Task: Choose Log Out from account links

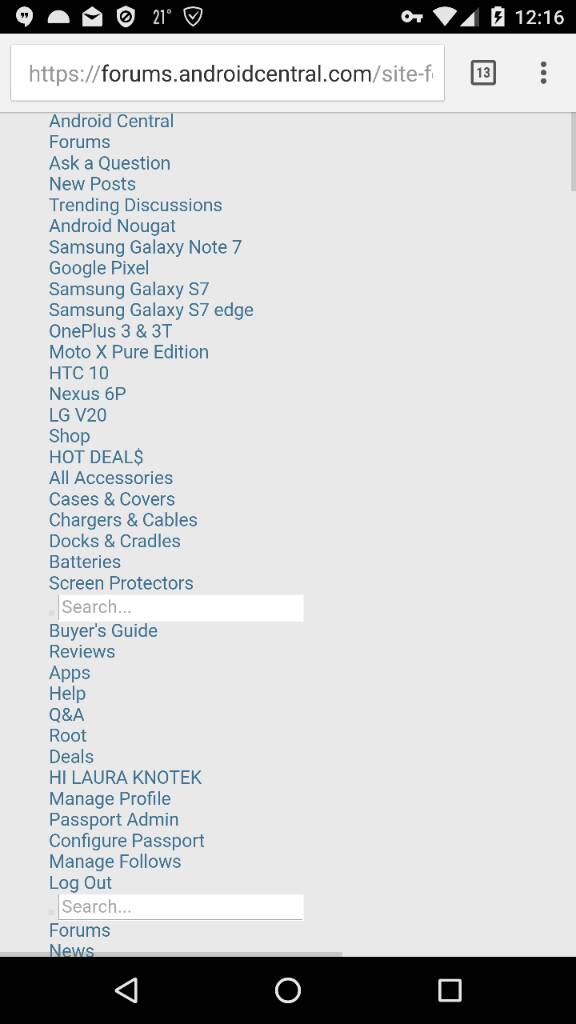Action: pyautogui.click(x=80, y=883)
